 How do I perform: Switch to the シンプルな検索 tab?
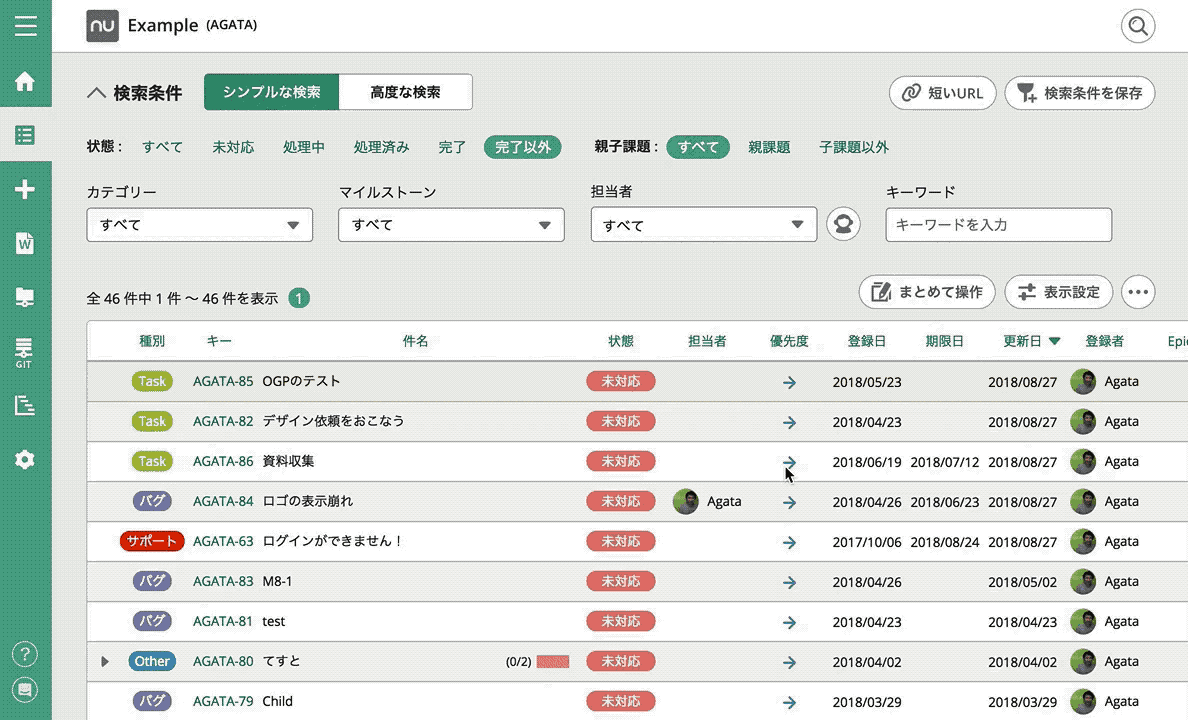[271, 92]
